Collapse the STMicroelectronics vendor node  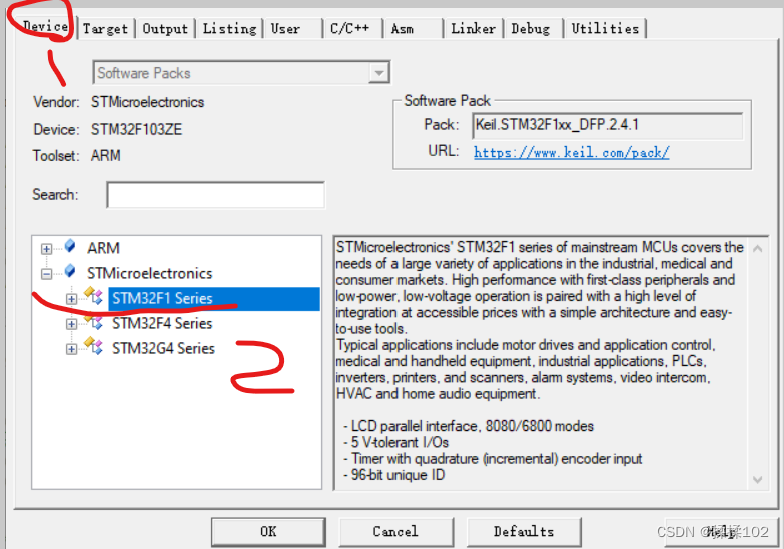(x=46, y=274)
